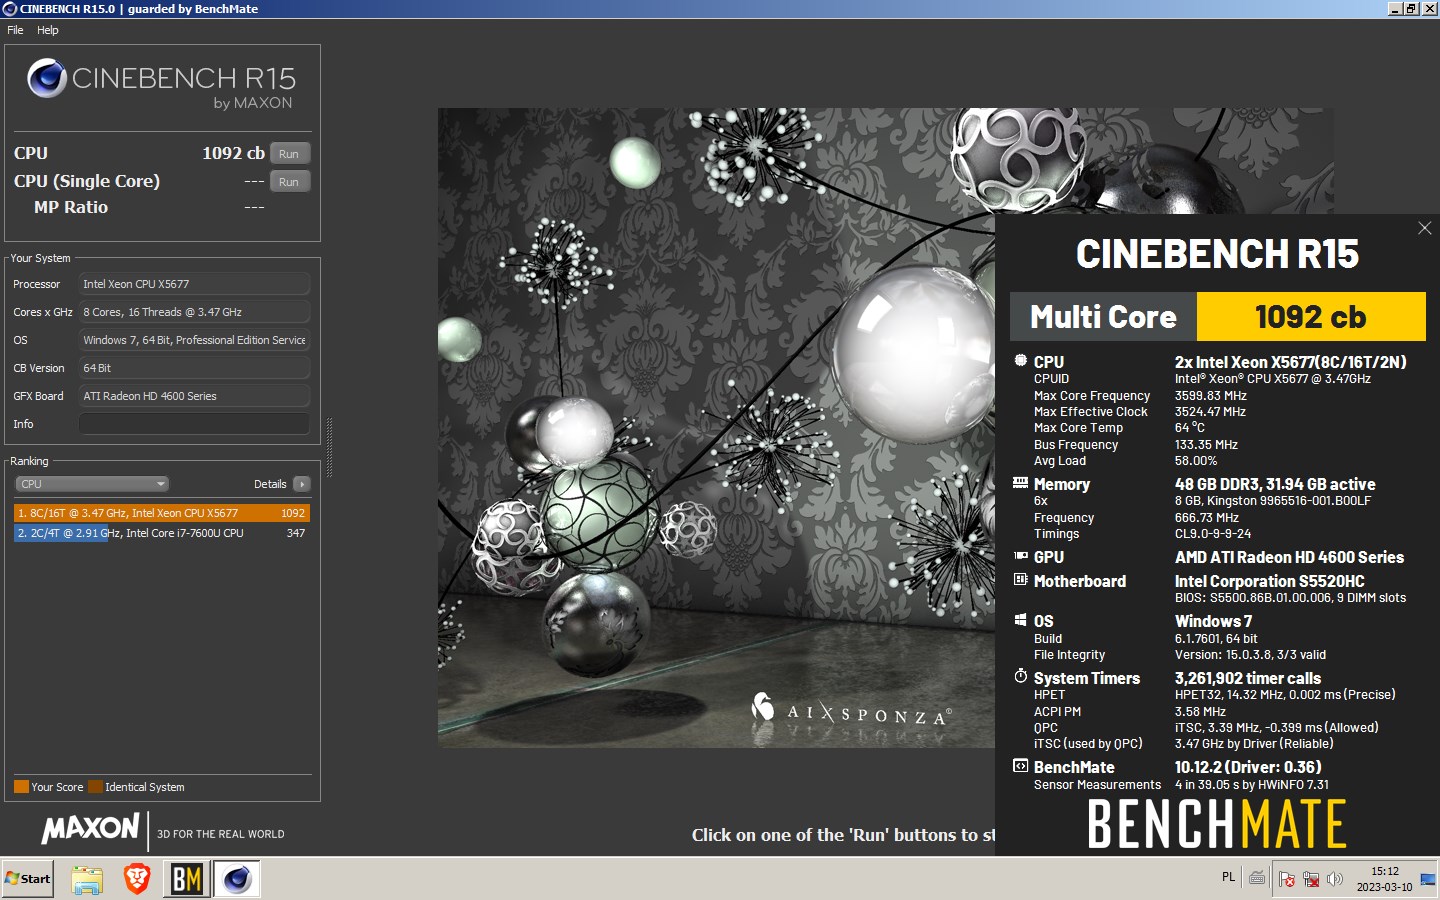The height and width of the screenshot is (900, 1440).
Task: Click the GFX Board ATI Radeon field
Action: [194, 396]
